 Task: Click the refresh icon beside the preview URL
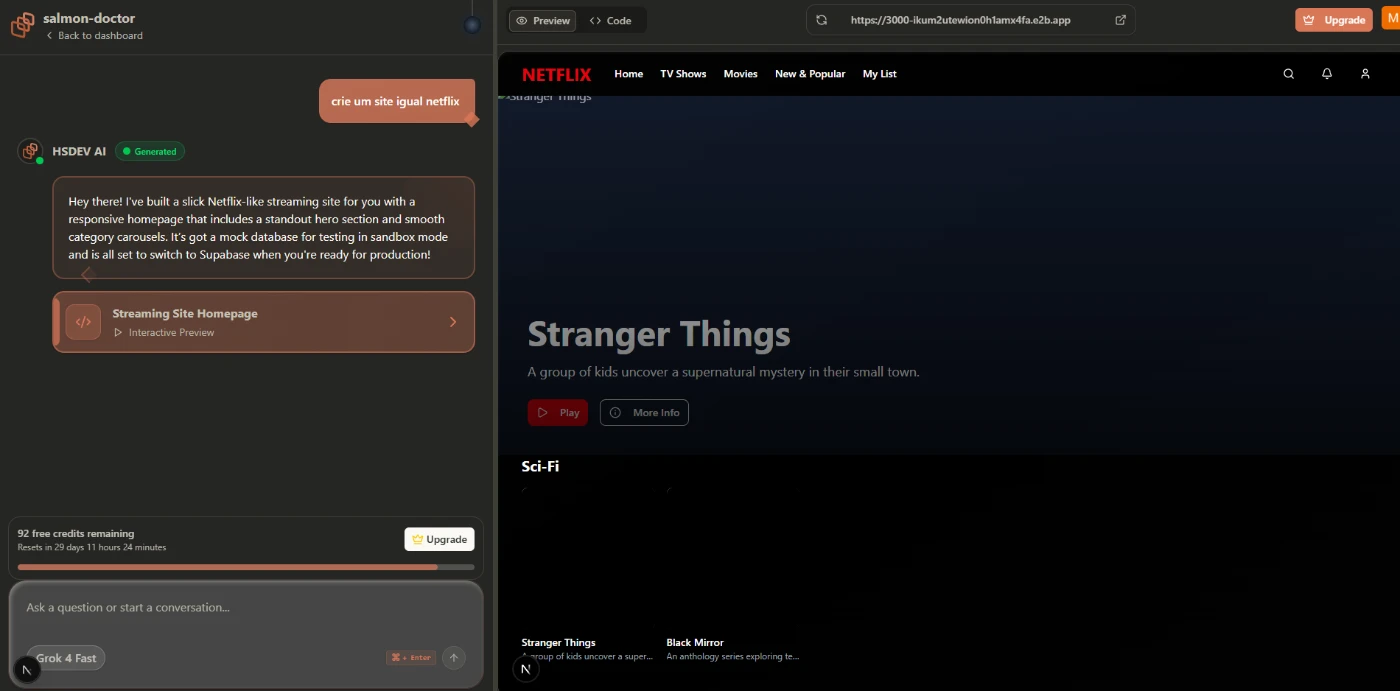822,20
